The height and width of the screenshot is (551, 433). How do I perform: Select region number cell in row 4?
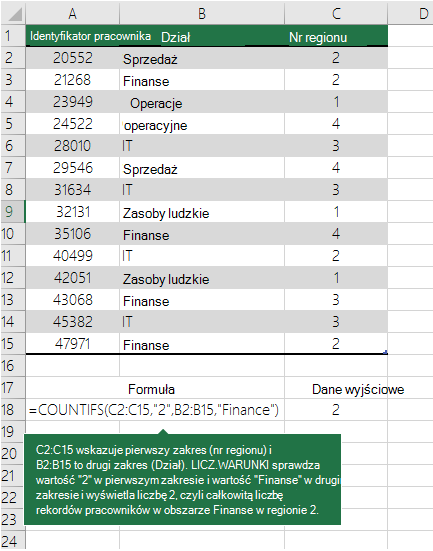[x=336, y=102]
